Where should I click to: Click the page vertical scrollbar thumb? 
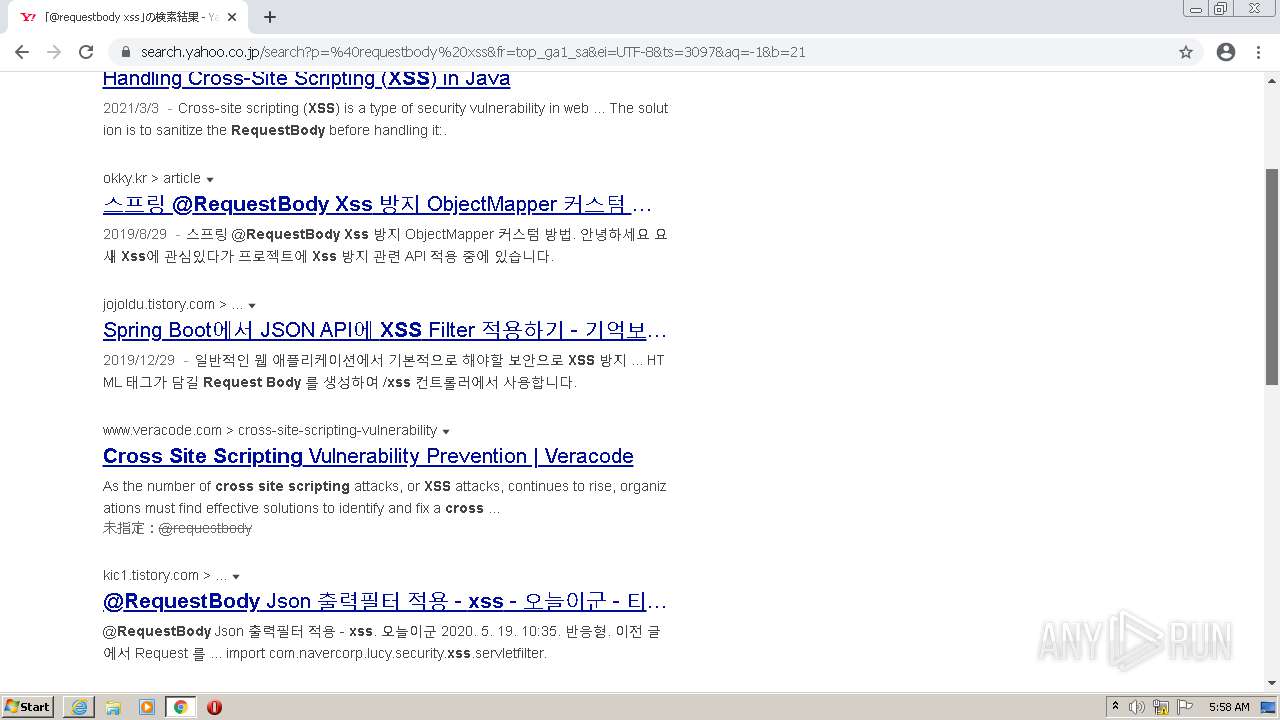(x=1272, y=276)
